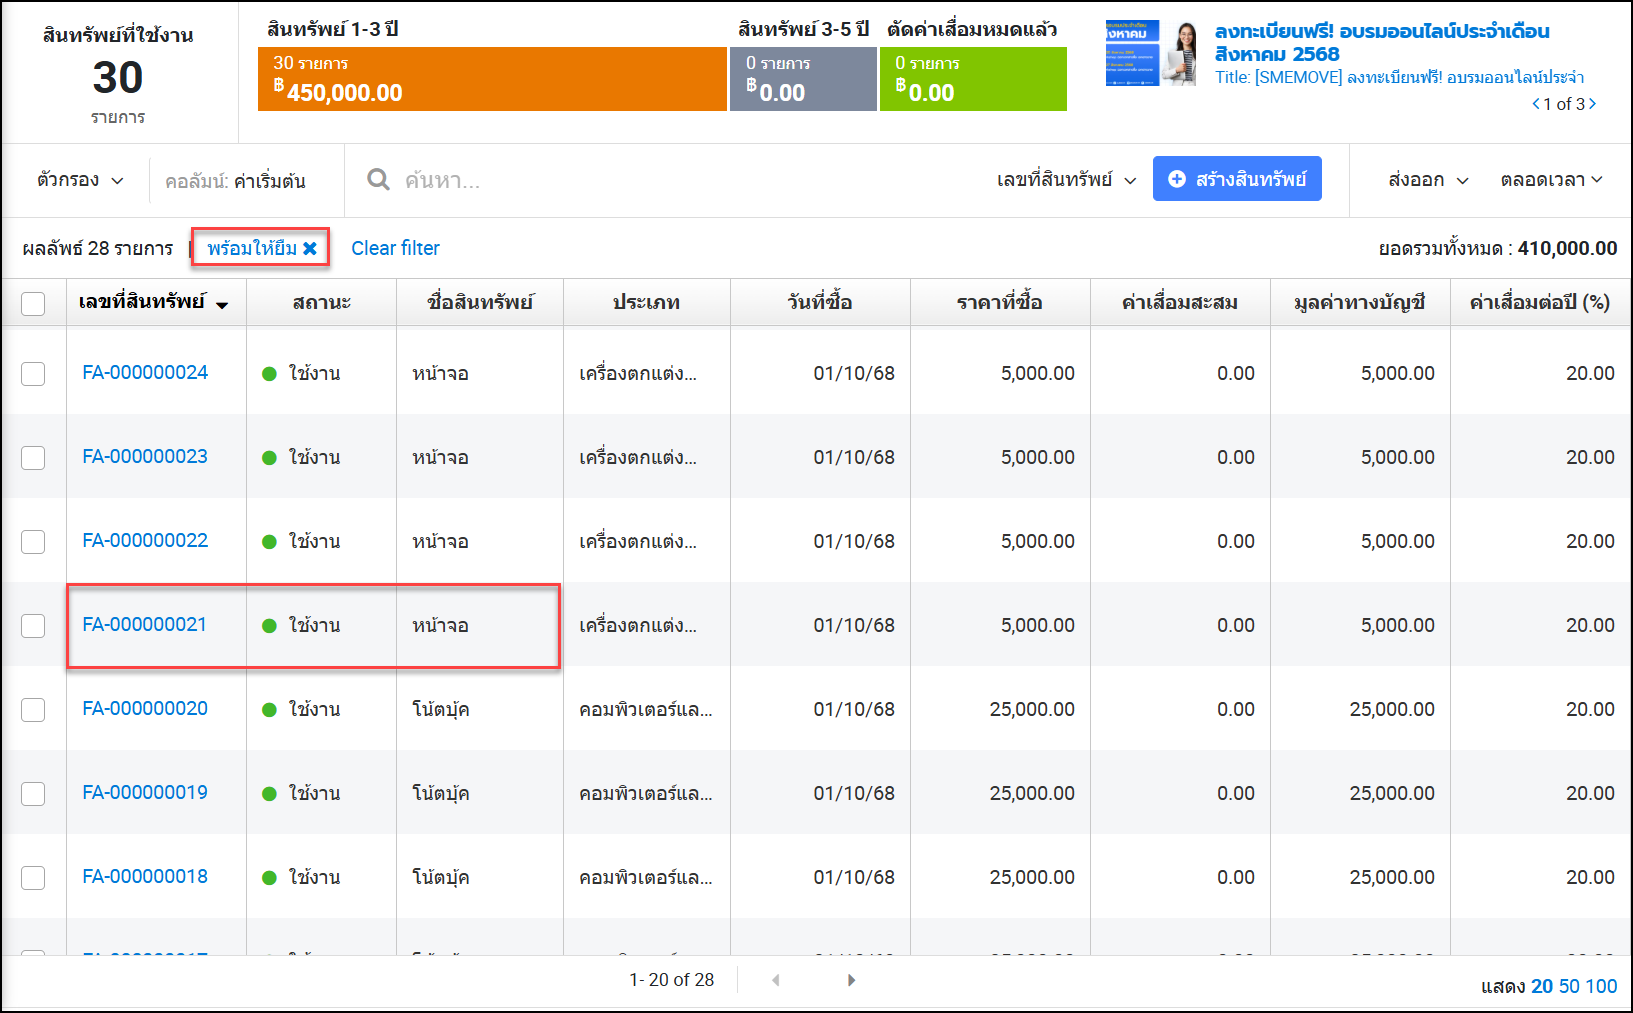Click the training banner thumbnail image
This screenshot has height=1013, width=1633.
(1151, 53)
